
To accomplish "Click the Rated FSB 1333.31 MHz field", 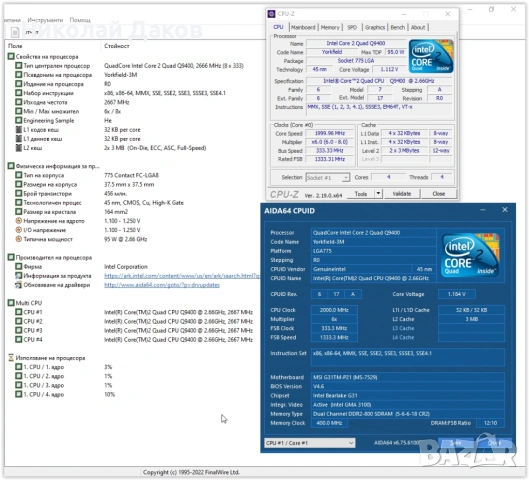I will click(330, 159).
